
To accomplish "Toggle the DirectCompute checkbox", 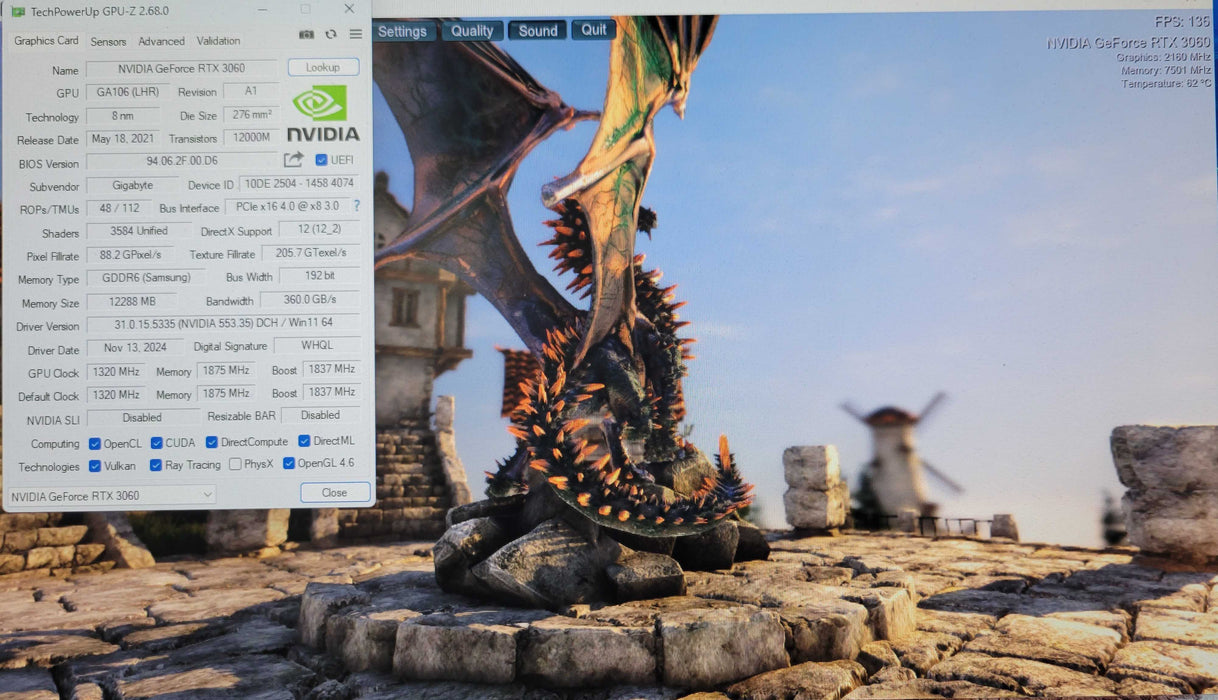I will click(212, 442).
